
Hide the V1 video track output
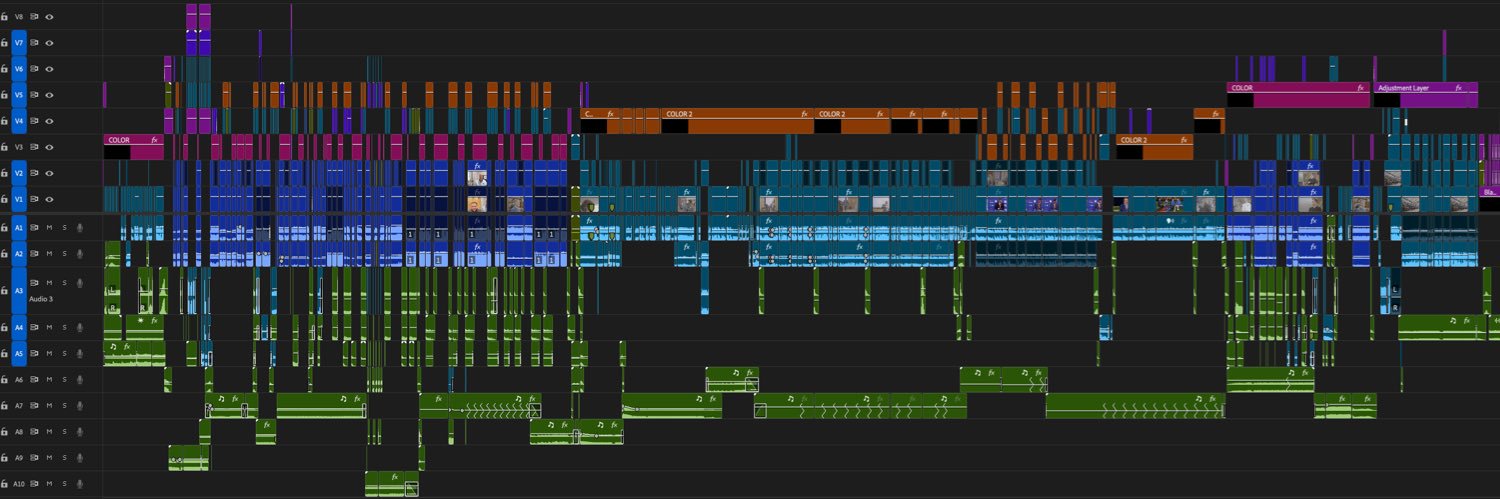[x=49, y=199]
